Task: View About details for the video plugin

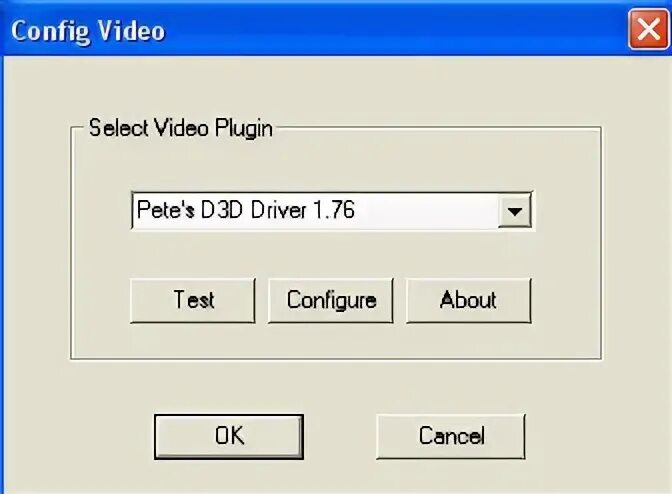Action: [468, 300]
